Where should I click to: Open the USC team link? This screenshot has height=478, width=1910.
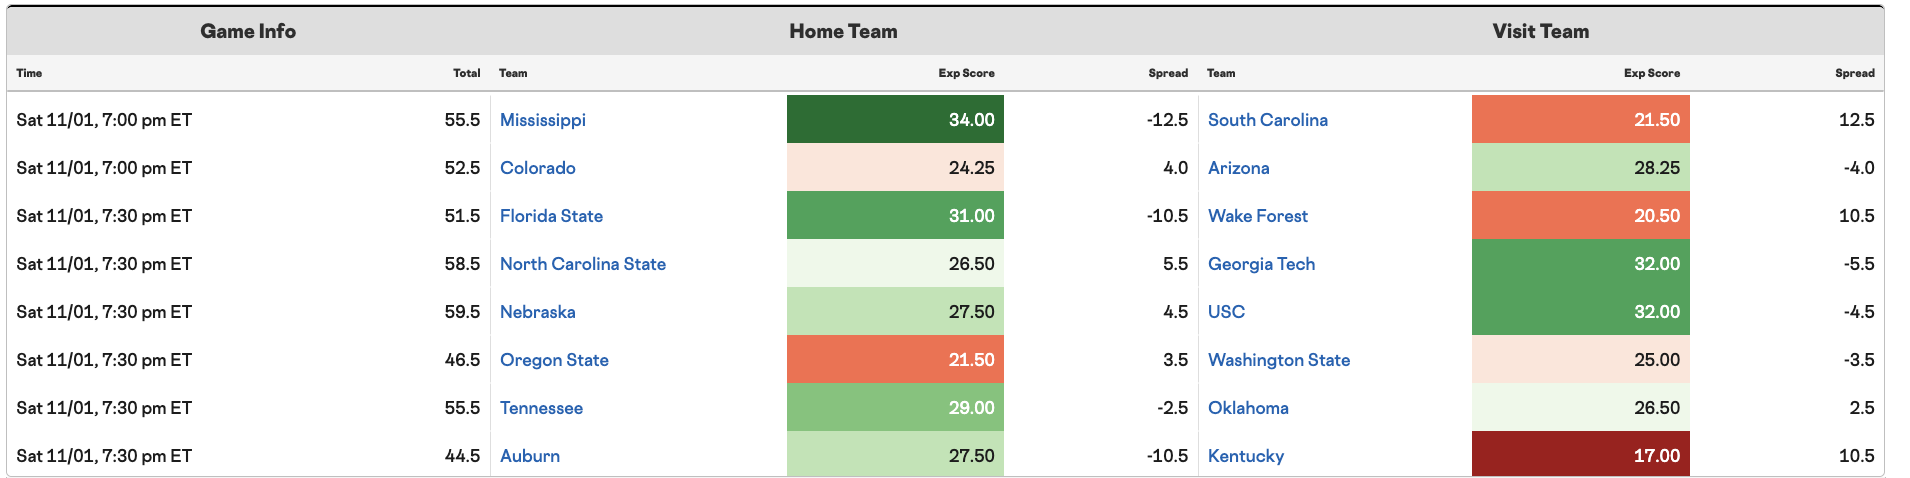tap(1227, 312)
